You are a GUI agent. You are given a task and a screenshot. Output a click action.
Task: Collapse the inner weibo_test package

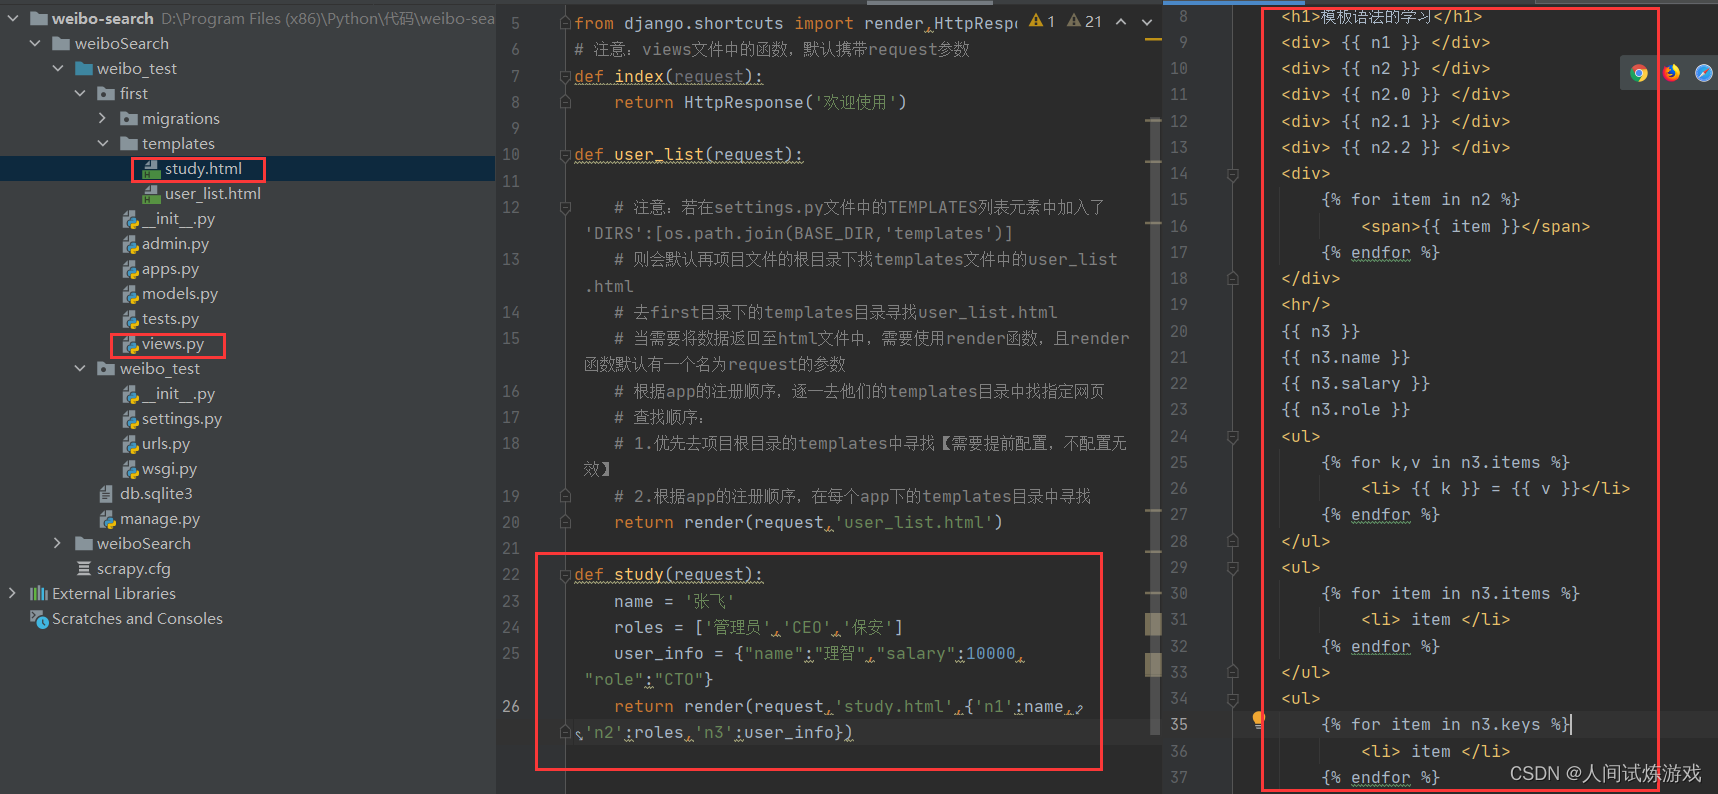(x=80, y=369)
